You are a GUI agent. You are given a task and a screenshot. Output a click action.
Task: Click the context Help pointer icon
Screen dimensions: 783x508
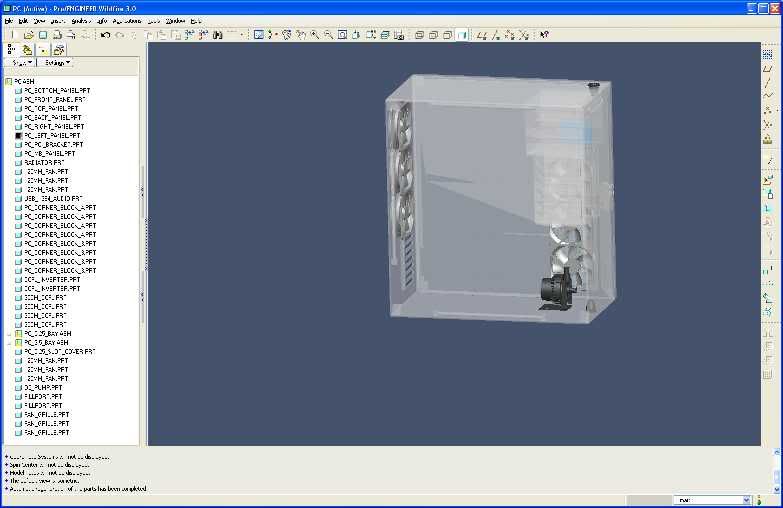pos(544,34)
